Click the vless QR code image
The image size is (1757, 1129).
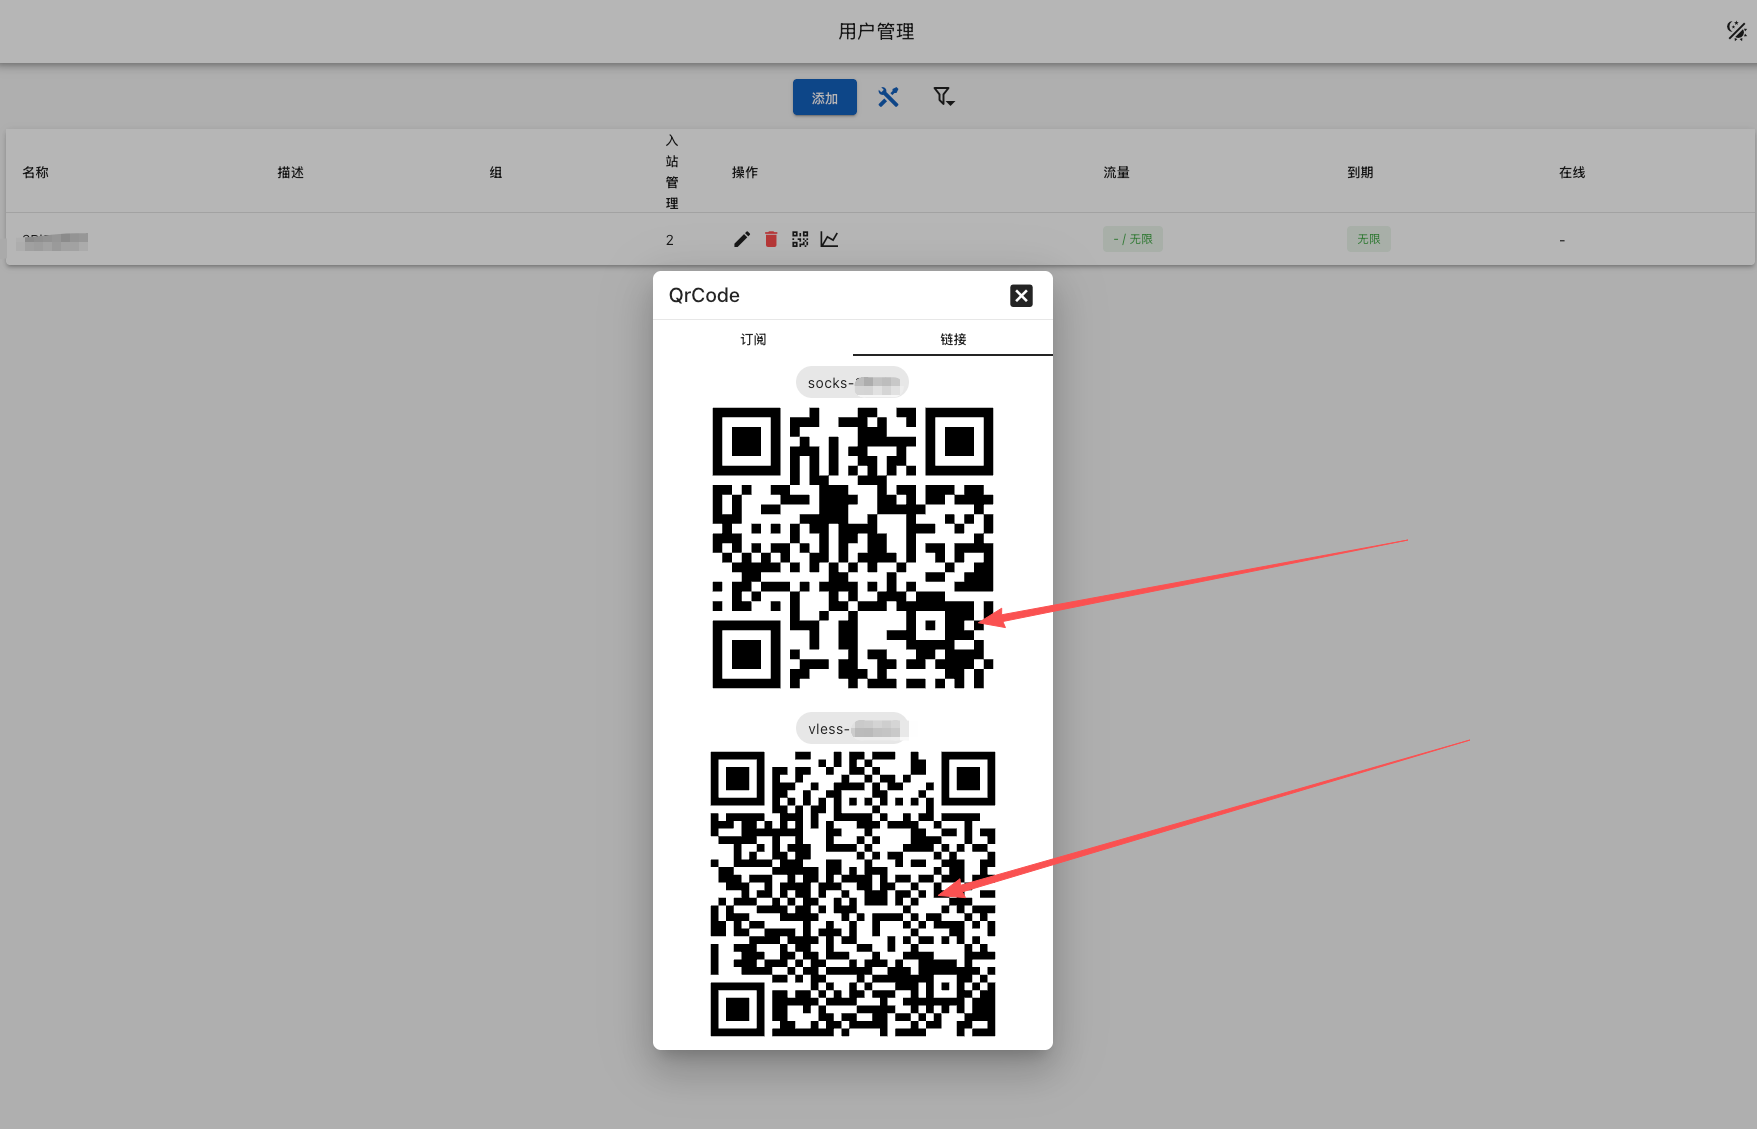pos(853,893)
